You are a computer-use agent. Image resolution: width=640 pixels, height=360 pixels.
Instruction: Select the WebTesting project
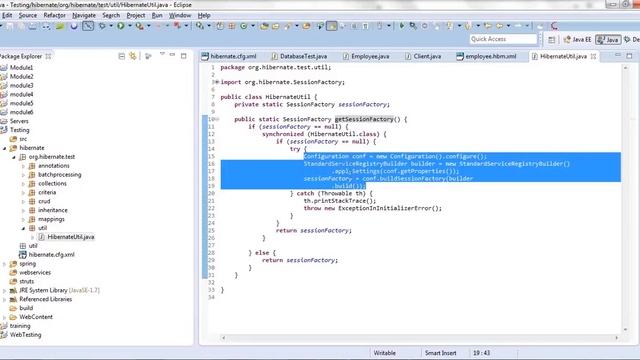(25, 335)
